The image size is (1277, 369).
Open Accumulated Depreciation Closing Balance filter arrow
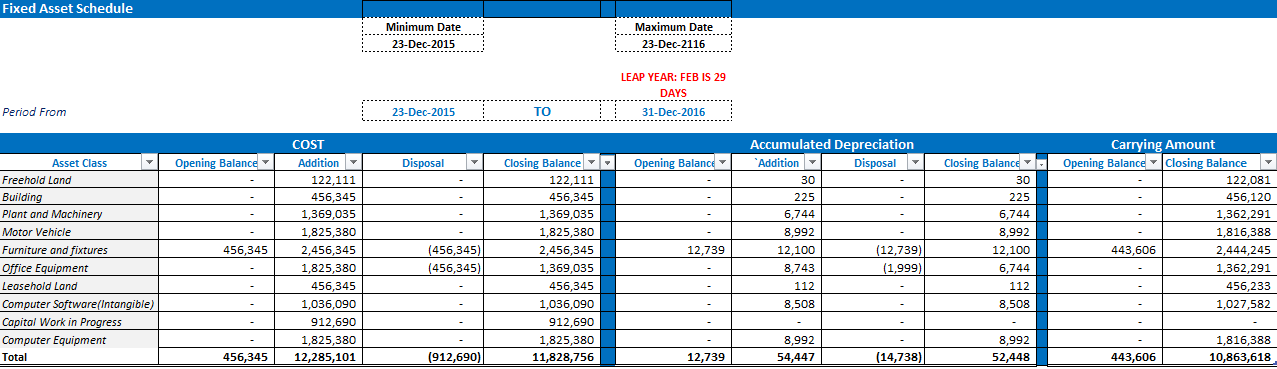point(1027,163)
